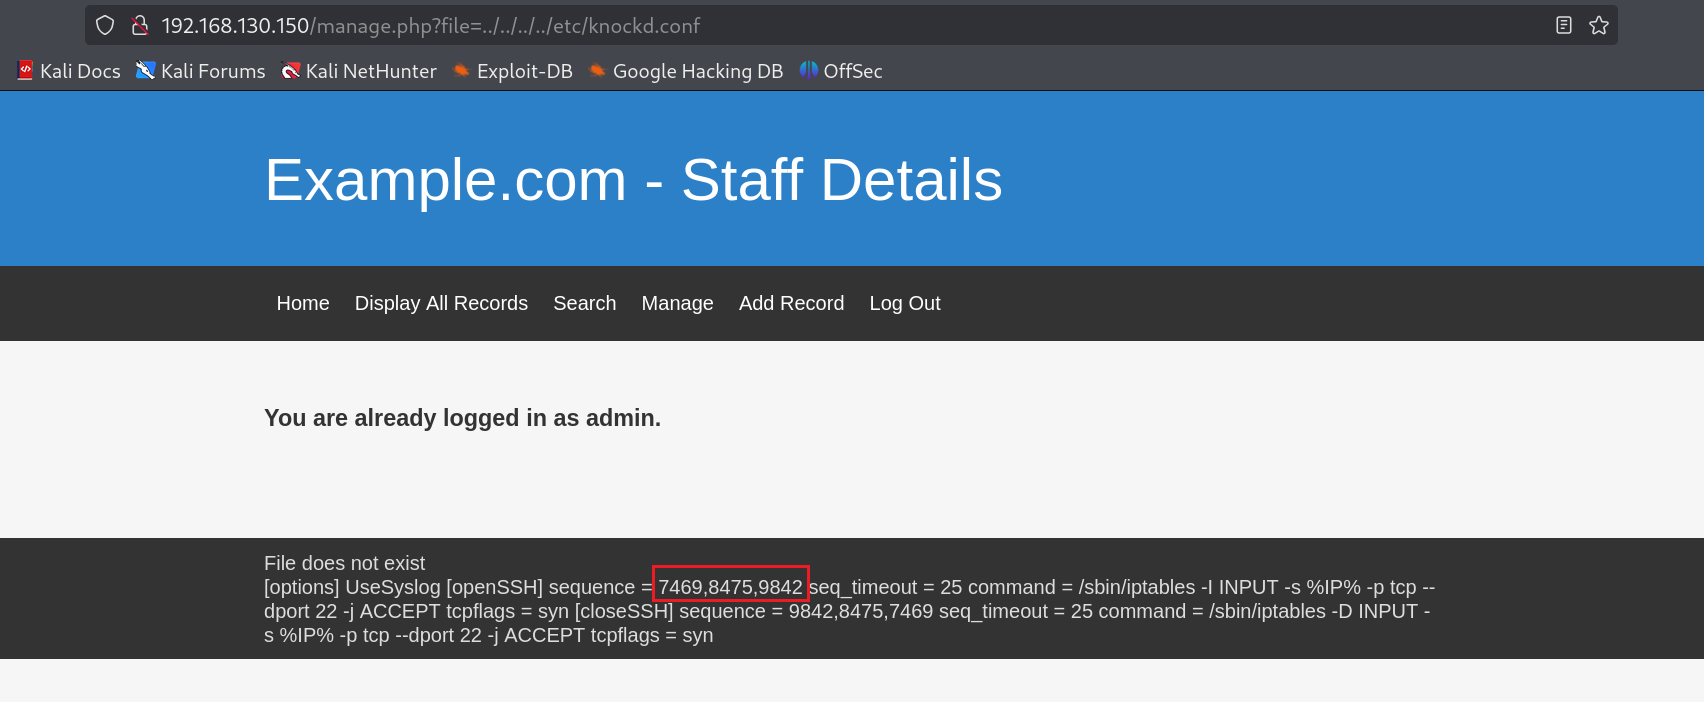The image size is (1704, 702).
Task: Focus the URL address field
Action: click(x=800, y=25)
